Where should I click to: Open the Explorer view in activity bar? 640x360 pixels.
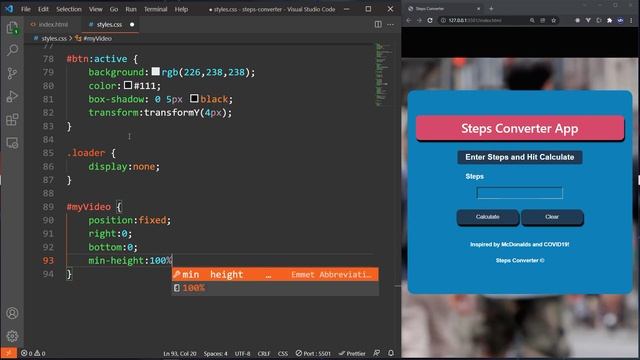(12, 28)
